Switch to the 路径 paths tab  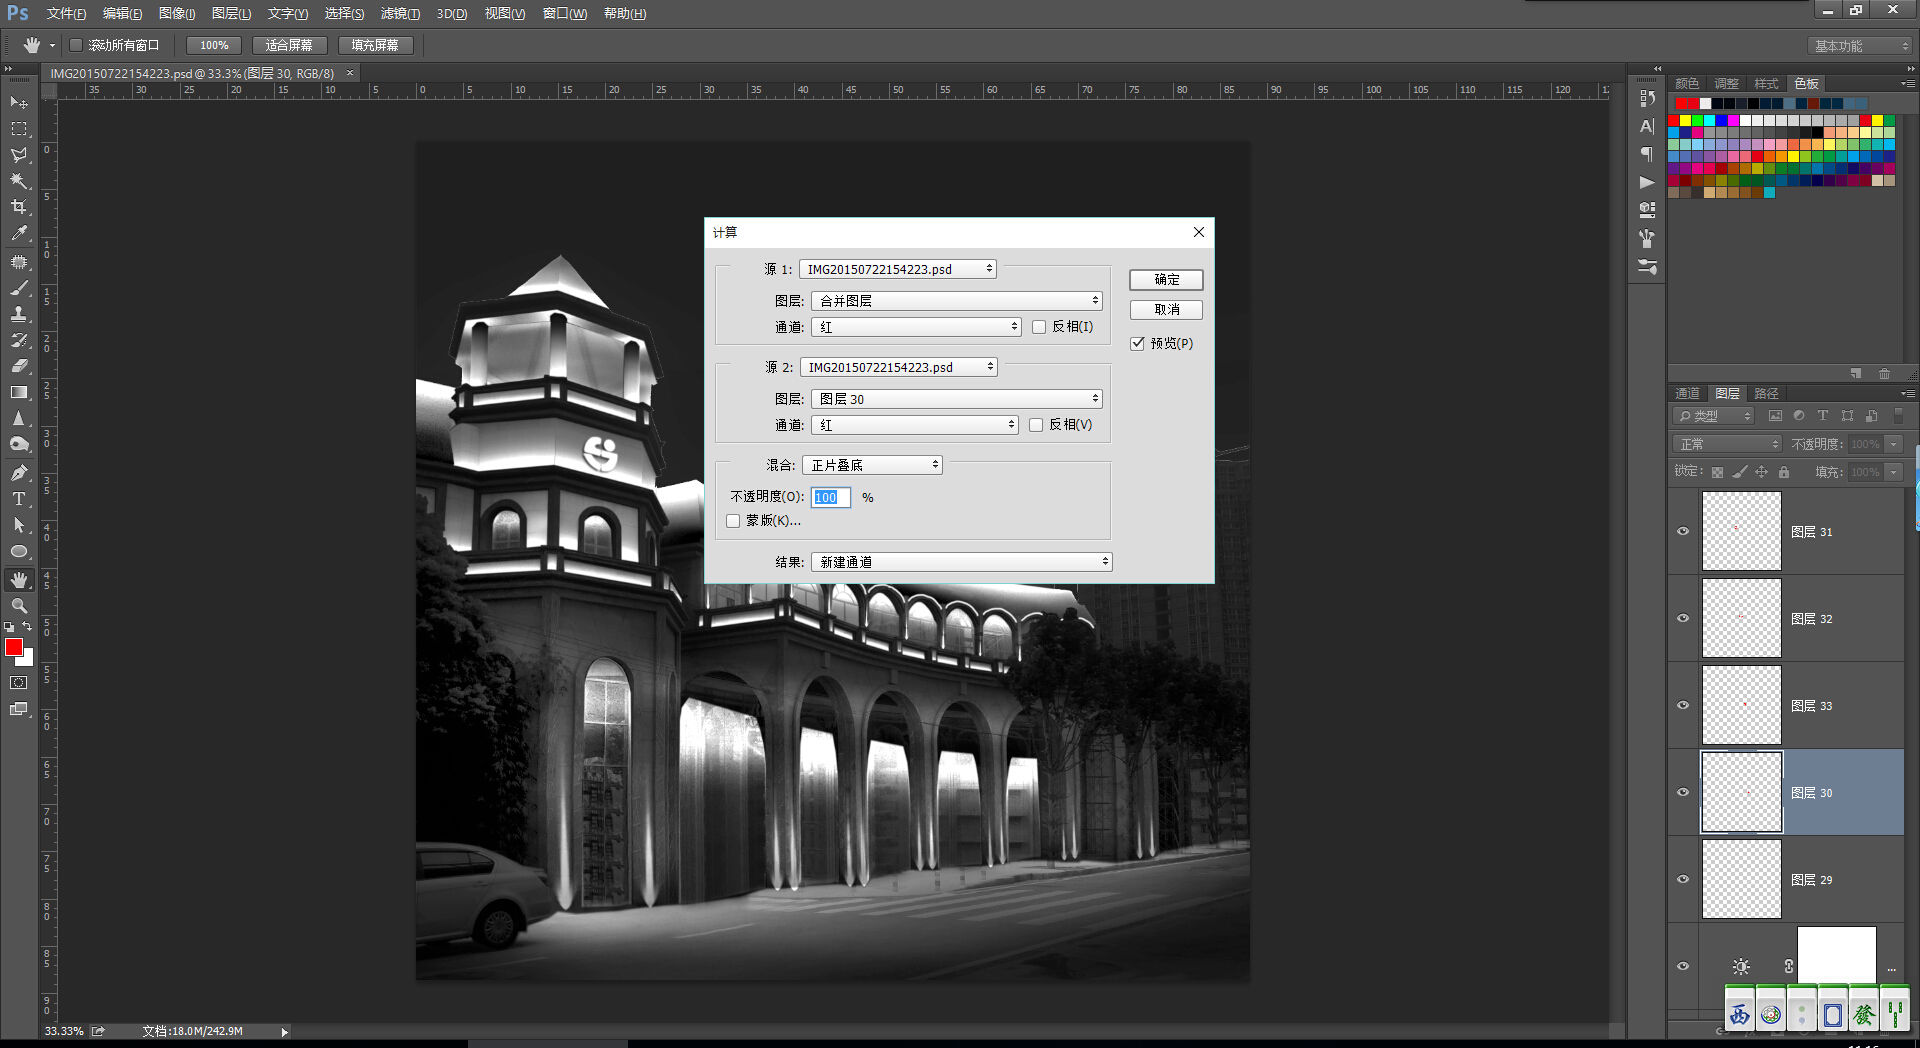pos(1767,394)
